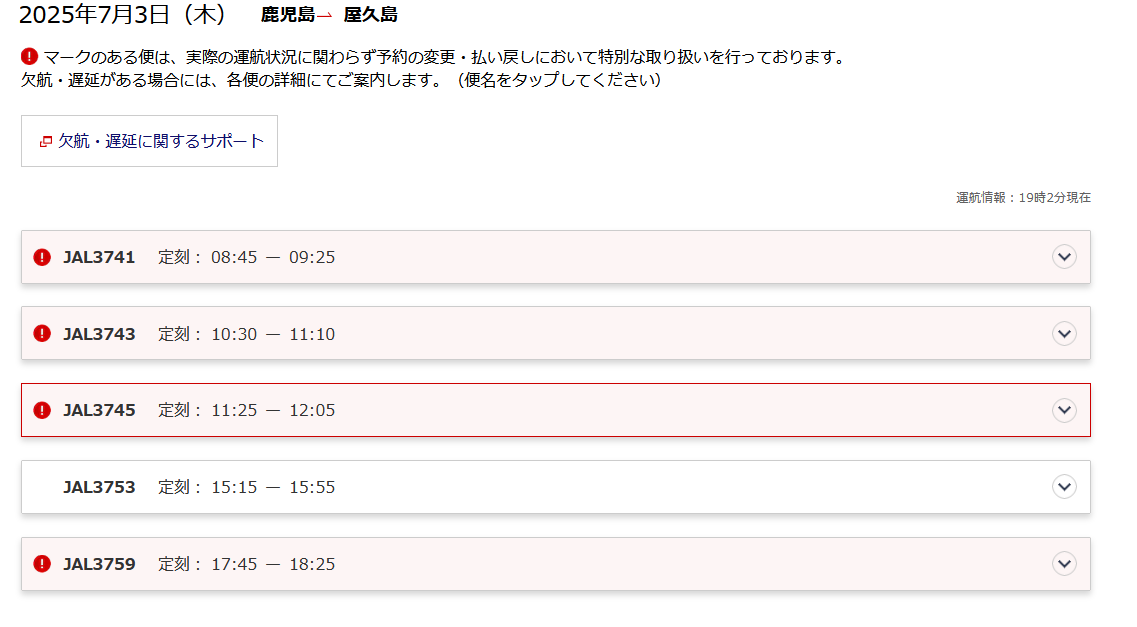
Task: Expand JAL3753 flight details chevron
Action: [1064, 487]
